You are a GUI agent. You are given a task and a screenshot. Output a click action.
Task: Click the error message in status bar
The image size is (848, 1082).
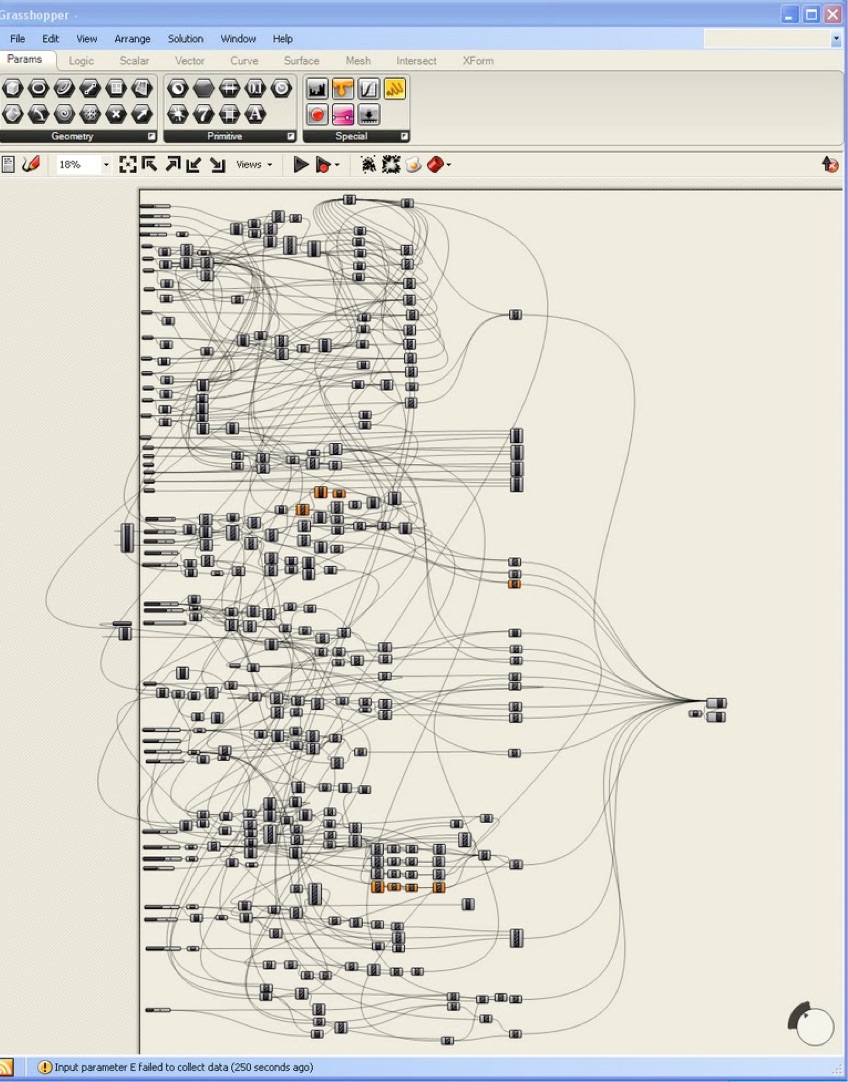click(180, 1067)
